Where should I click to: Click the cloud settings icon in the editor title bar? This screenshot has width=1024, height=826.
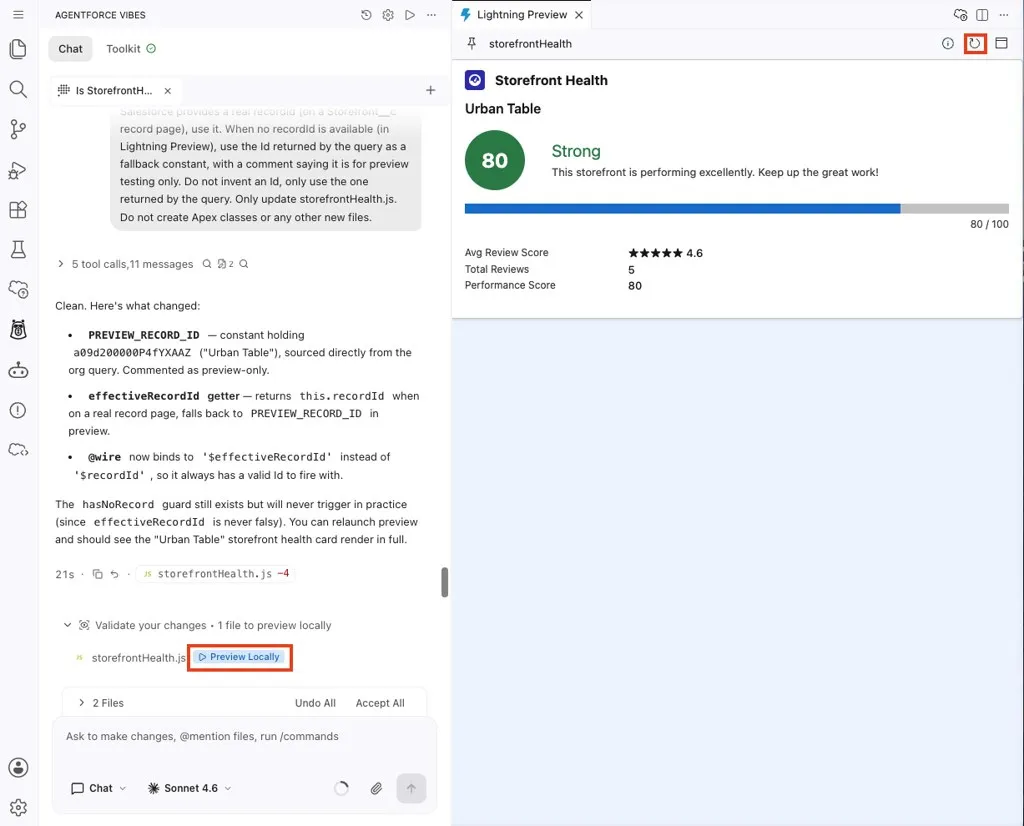click(x=960, y=14)
